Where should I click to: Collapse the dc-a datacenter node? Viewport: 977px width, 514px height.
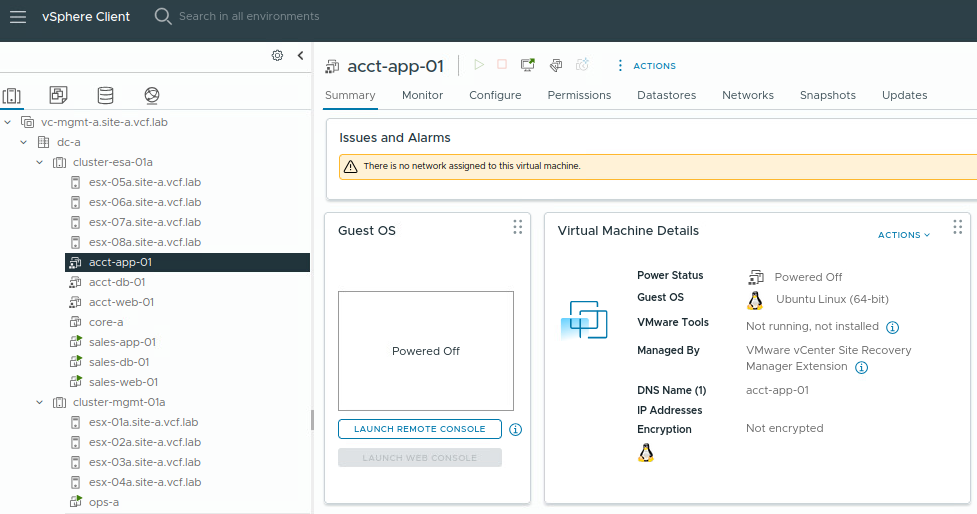click(24, 142)
